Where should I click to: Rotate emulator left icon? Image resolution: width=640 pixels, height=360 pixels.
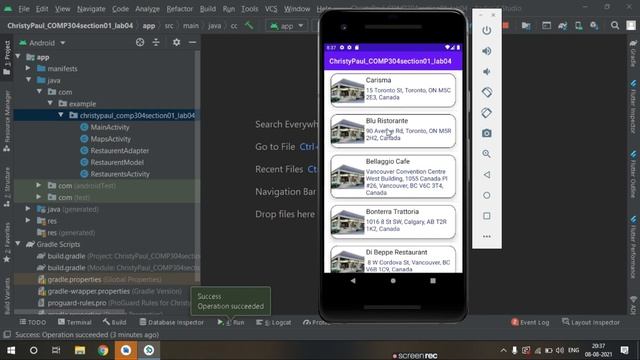tap(487, 92)
